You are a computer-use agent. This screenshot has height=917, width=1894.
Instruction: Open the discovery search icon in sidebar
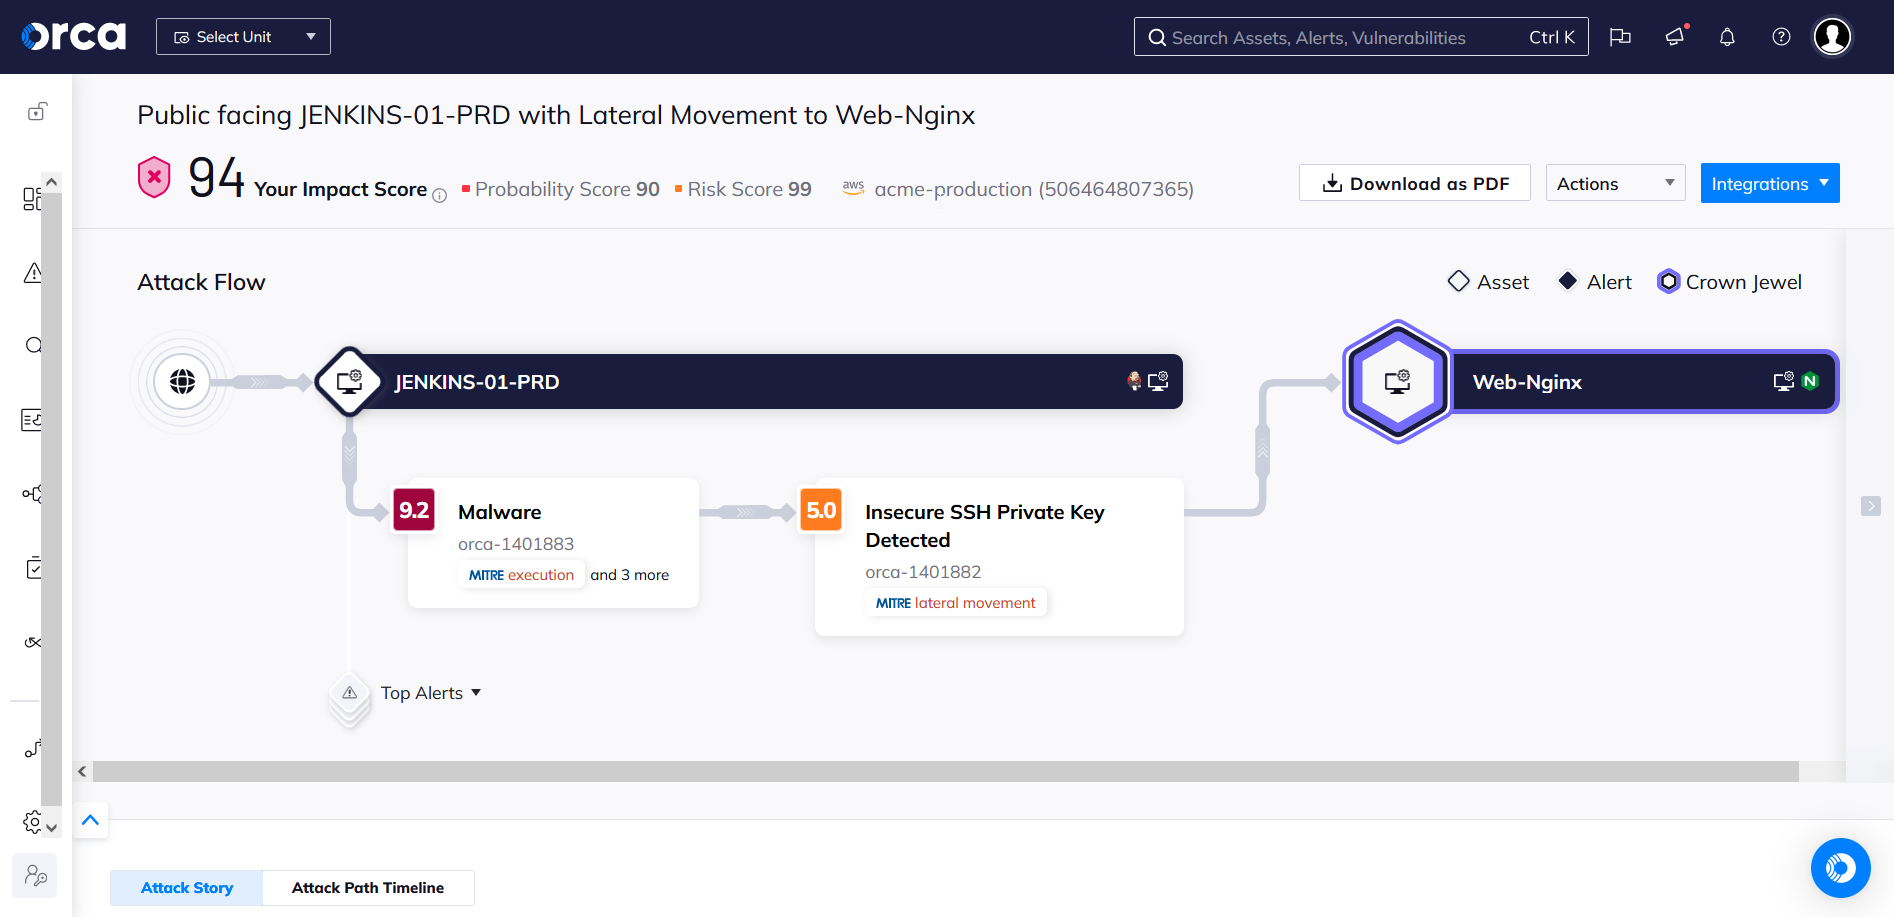[x=33, y=346]
